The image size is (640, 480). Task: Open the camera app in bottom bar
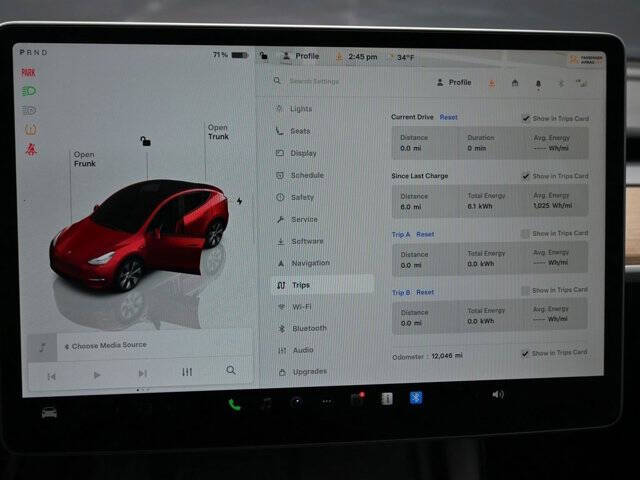(x=297, y=402)
